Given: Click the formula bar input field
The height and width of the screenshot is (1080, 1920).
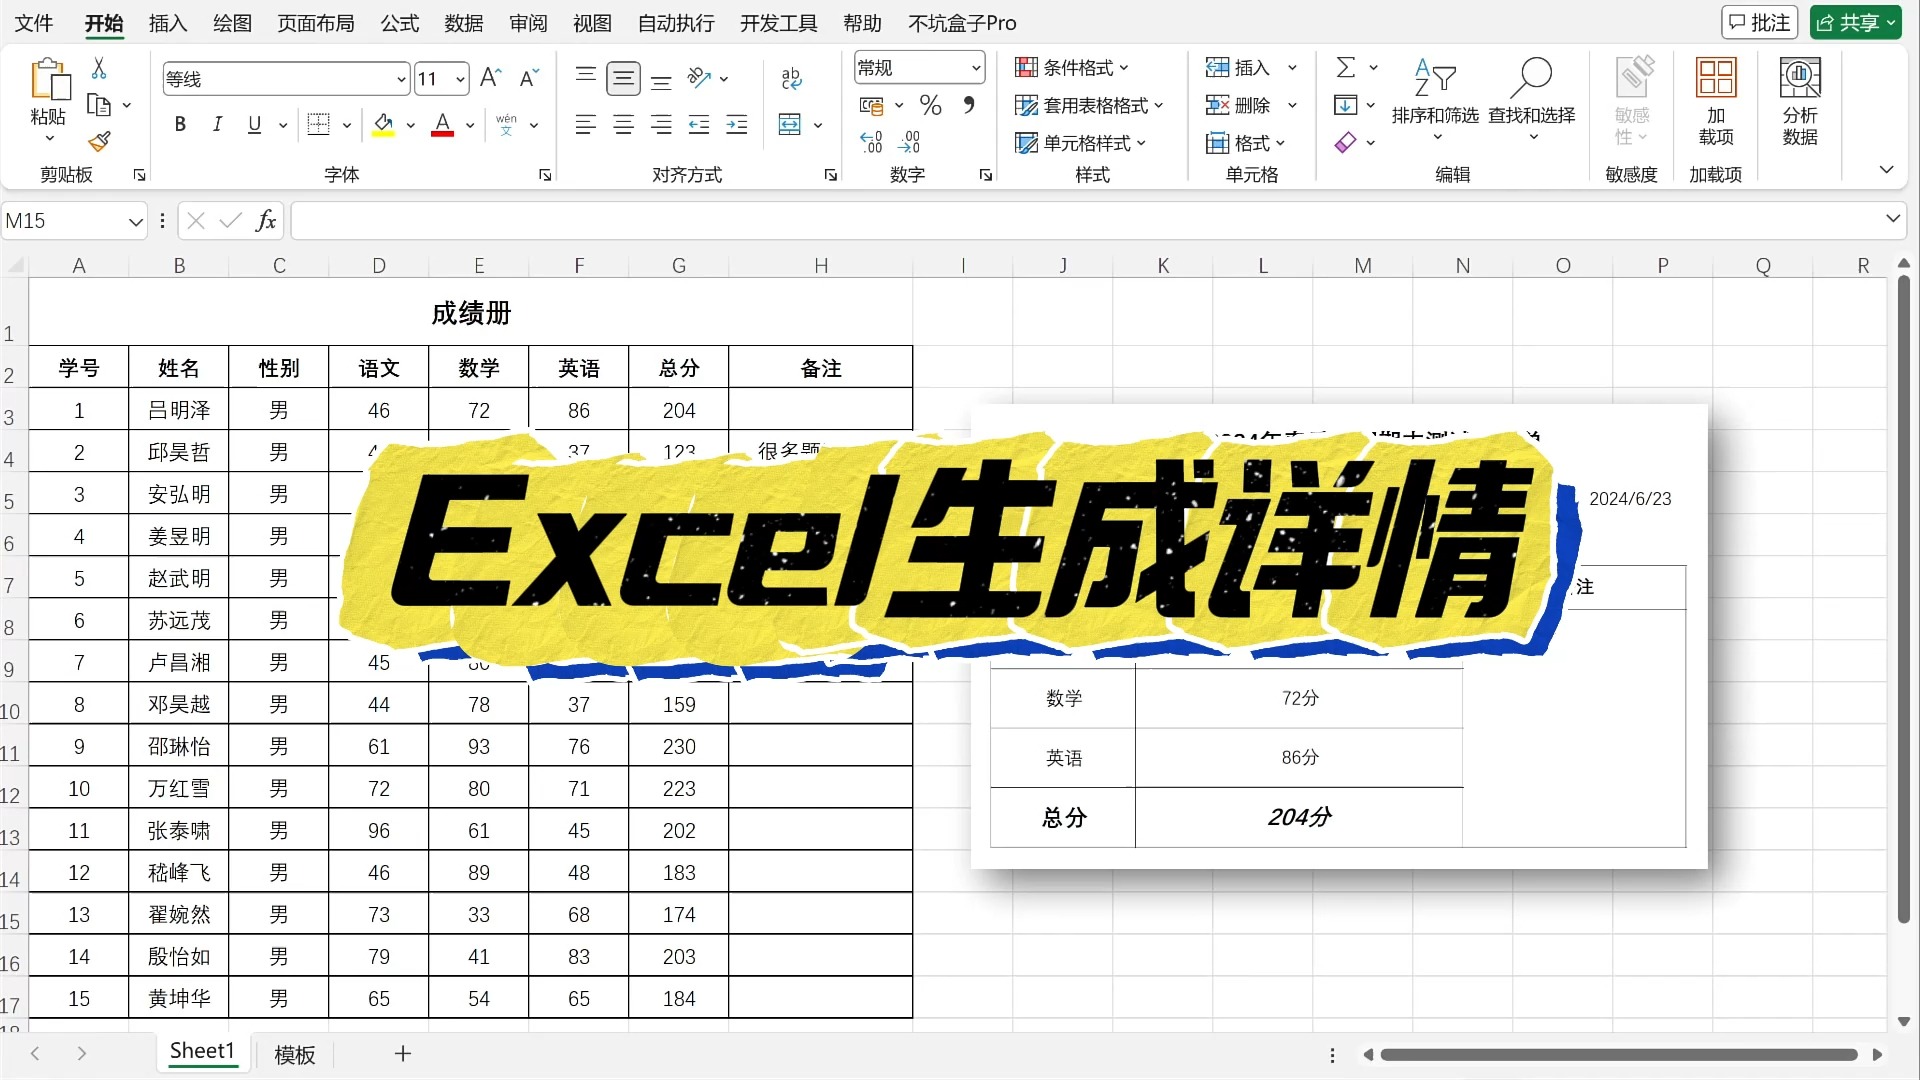Looking at the screenshot, I should click(x=1085, y=221).
